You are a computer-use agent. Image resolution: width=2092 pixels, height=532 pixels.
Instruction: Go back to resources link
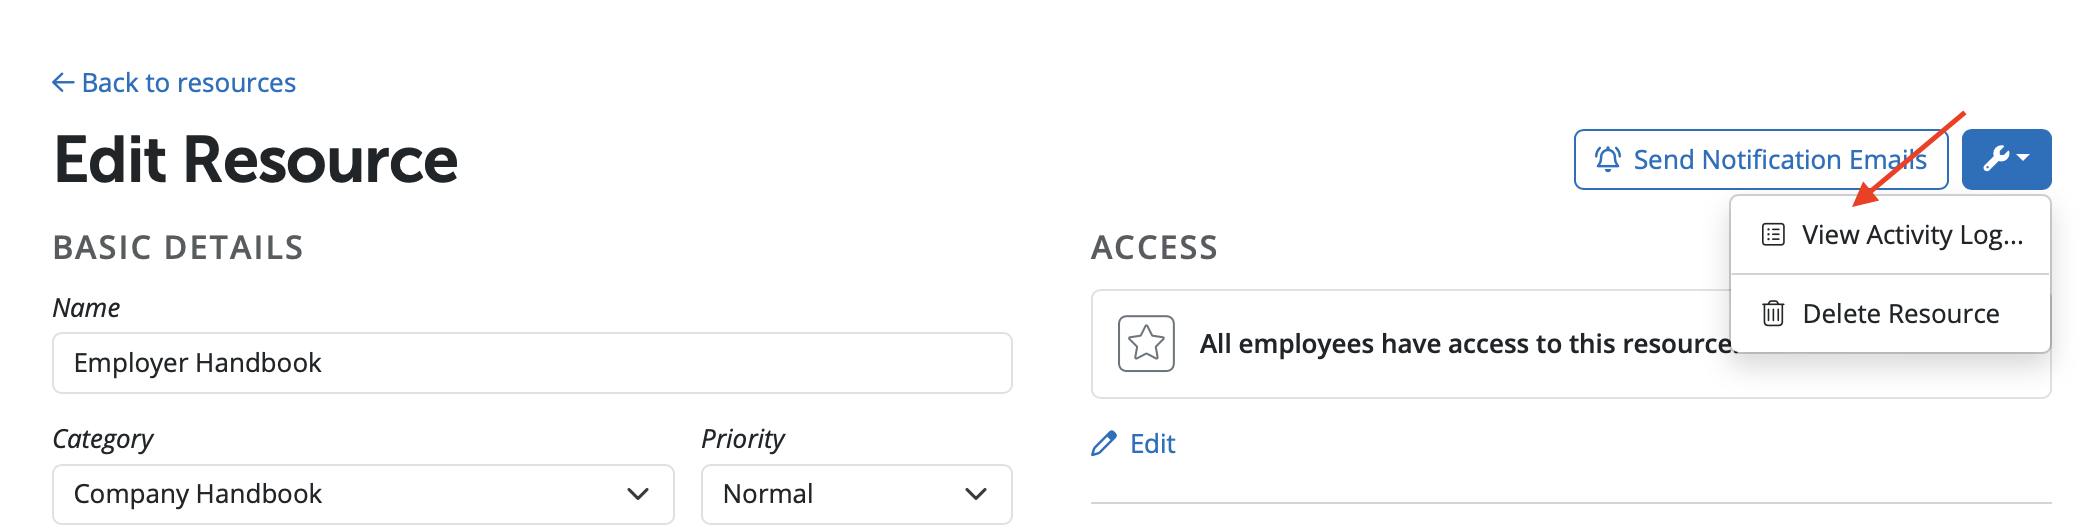[x=188, y=82]
